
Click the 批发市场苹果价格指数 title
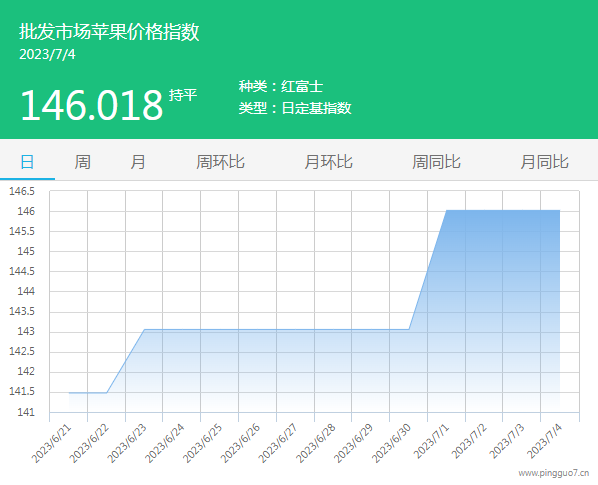pos(109,32)
